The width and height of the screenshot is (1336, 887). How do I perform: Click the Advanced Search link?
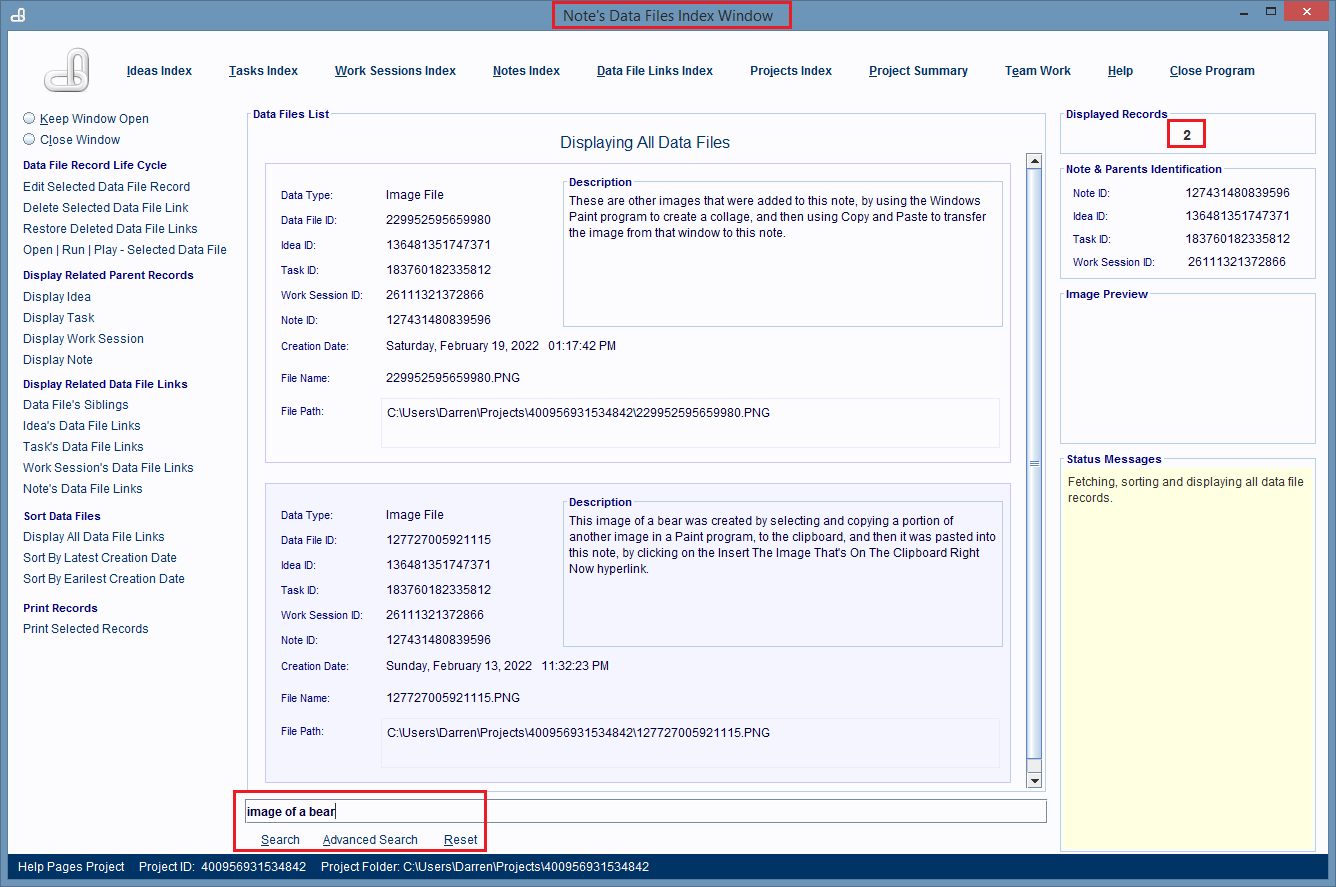click(x=370, y=840)
